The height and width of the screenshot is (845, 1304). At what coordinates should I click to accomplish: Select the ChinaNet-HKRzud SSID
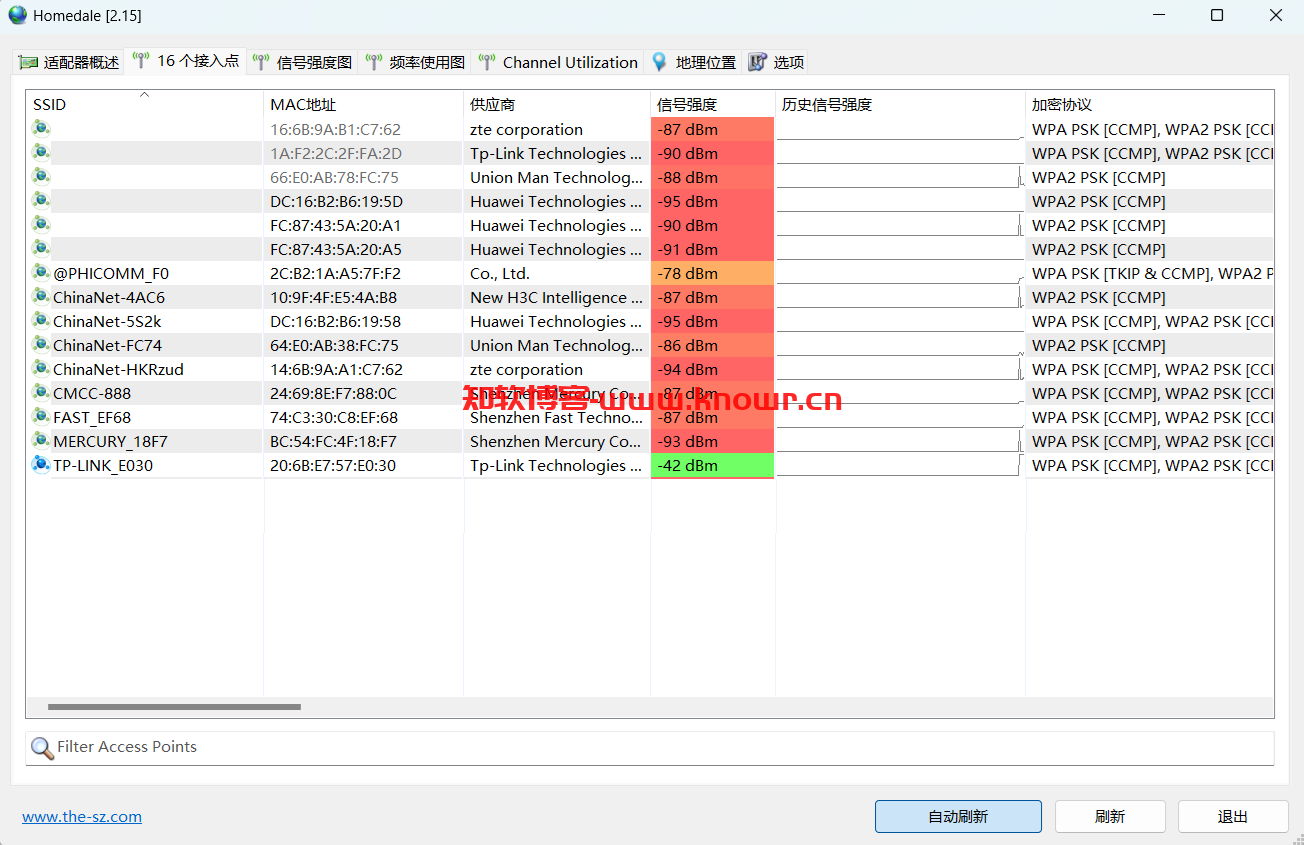118,369
